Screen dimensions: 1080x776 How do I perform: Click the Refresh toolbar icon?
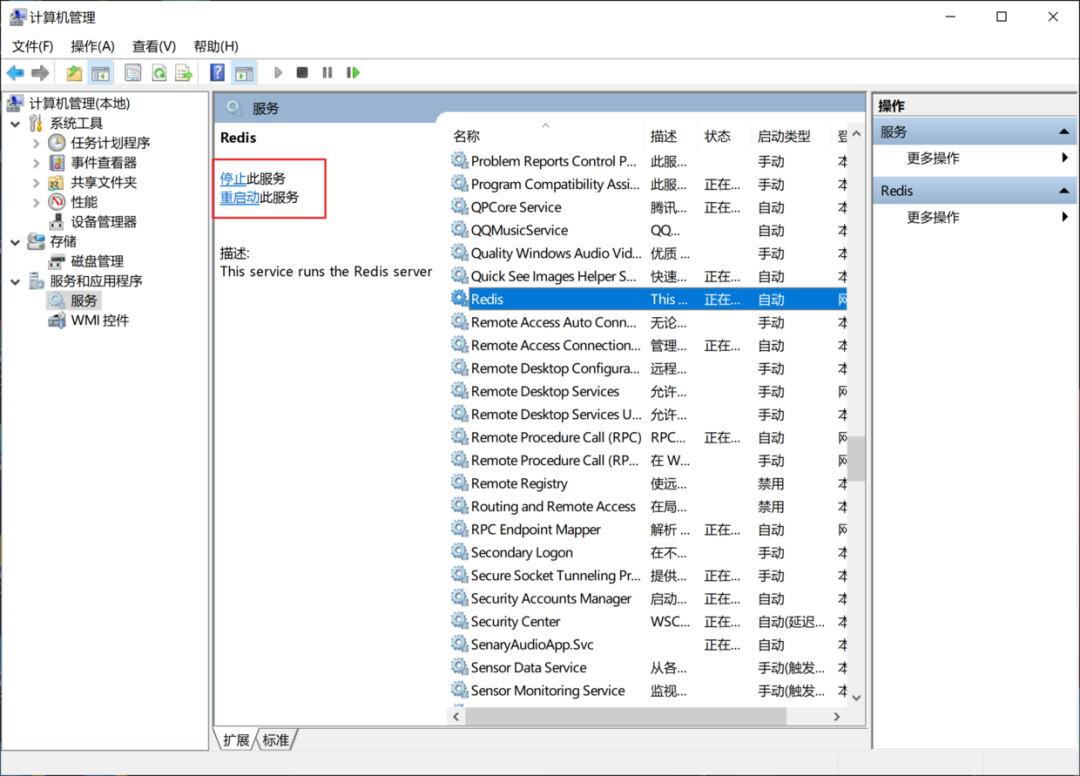coord(159,72)
